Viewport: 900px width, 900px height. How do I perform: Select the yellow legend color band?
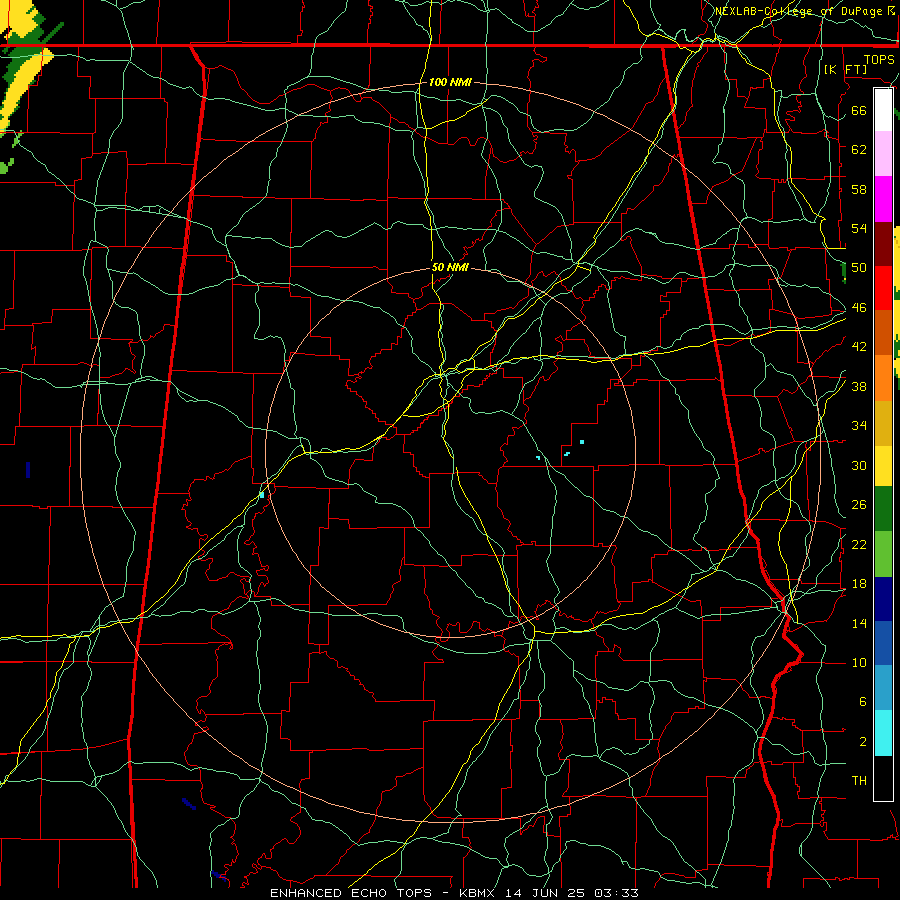883,466
